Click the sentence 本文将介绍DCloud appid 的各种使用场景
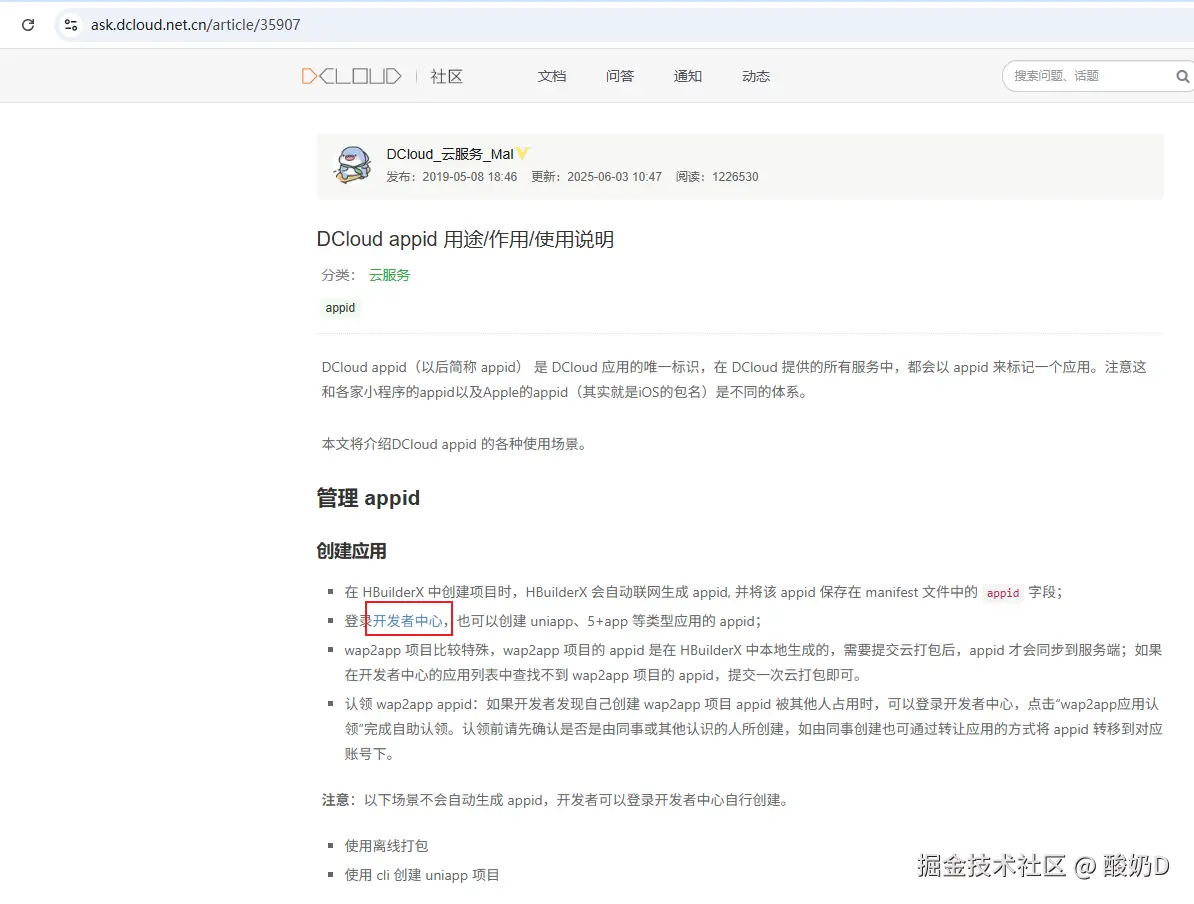The image size is (1194, 904). click(454, 444)
